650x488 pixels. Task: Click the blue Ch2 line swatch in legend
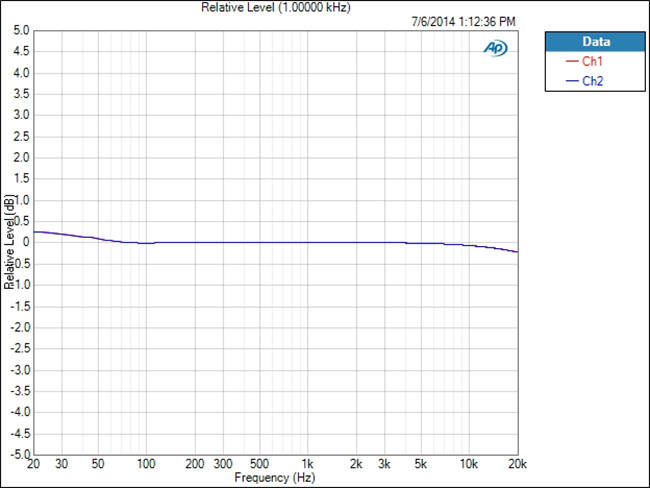pos(568,80)
